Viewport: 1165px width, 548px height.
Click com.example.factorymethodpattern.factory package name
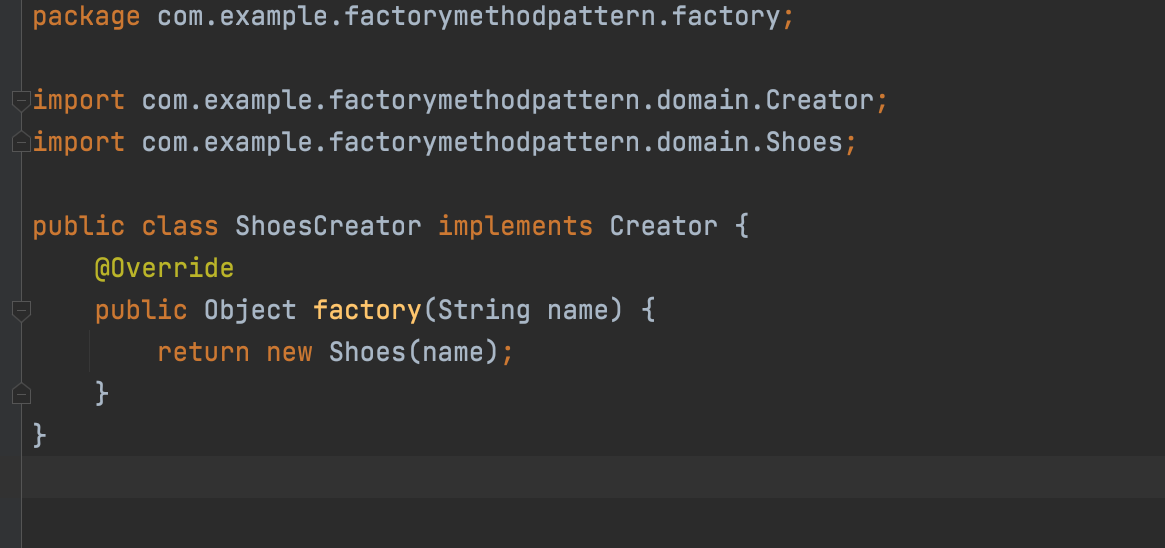pyautogui.click(x=468, y=16)
